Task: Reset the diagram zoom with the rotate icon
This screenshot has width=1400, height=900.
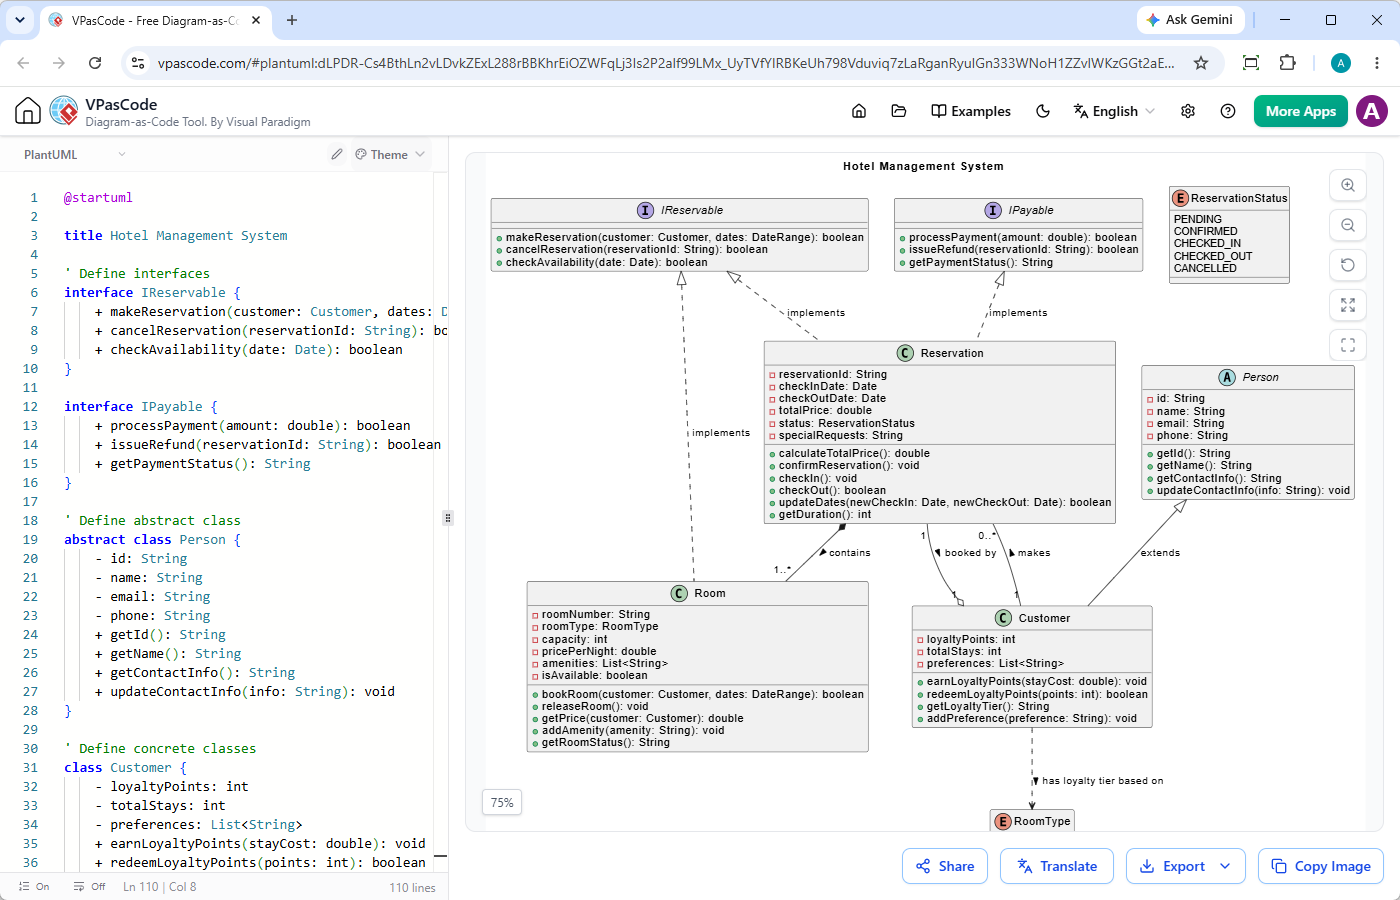Action: [1348, 265]
